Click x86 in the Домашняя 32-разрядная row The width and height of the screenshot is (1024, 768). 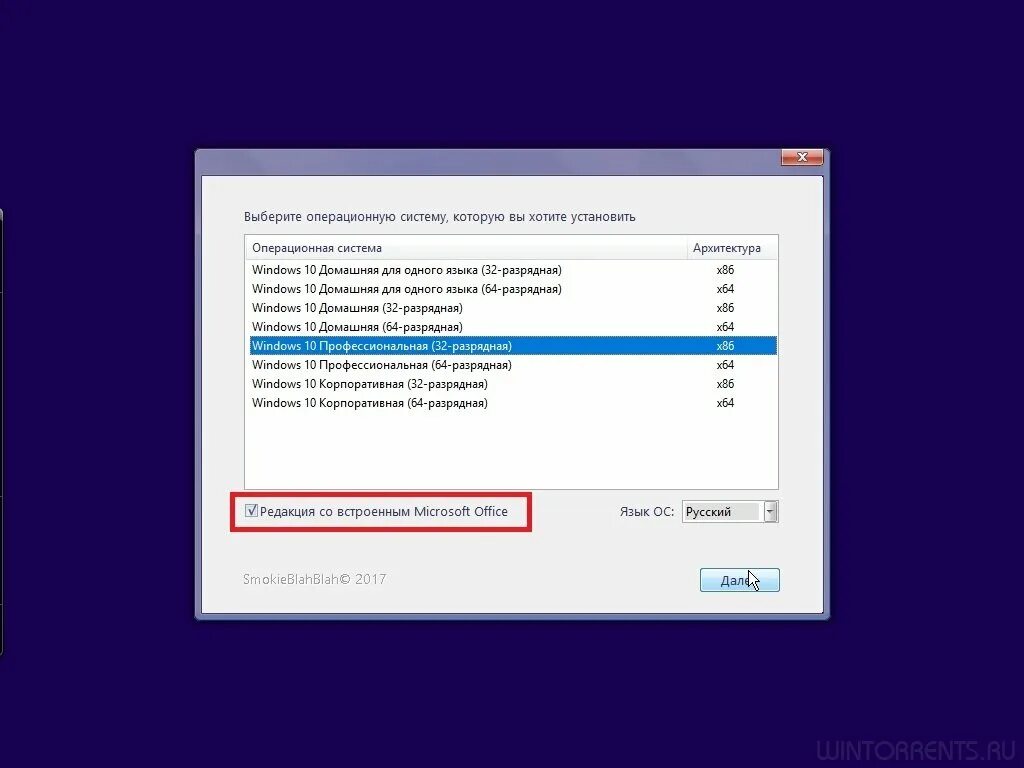[725, 308]
